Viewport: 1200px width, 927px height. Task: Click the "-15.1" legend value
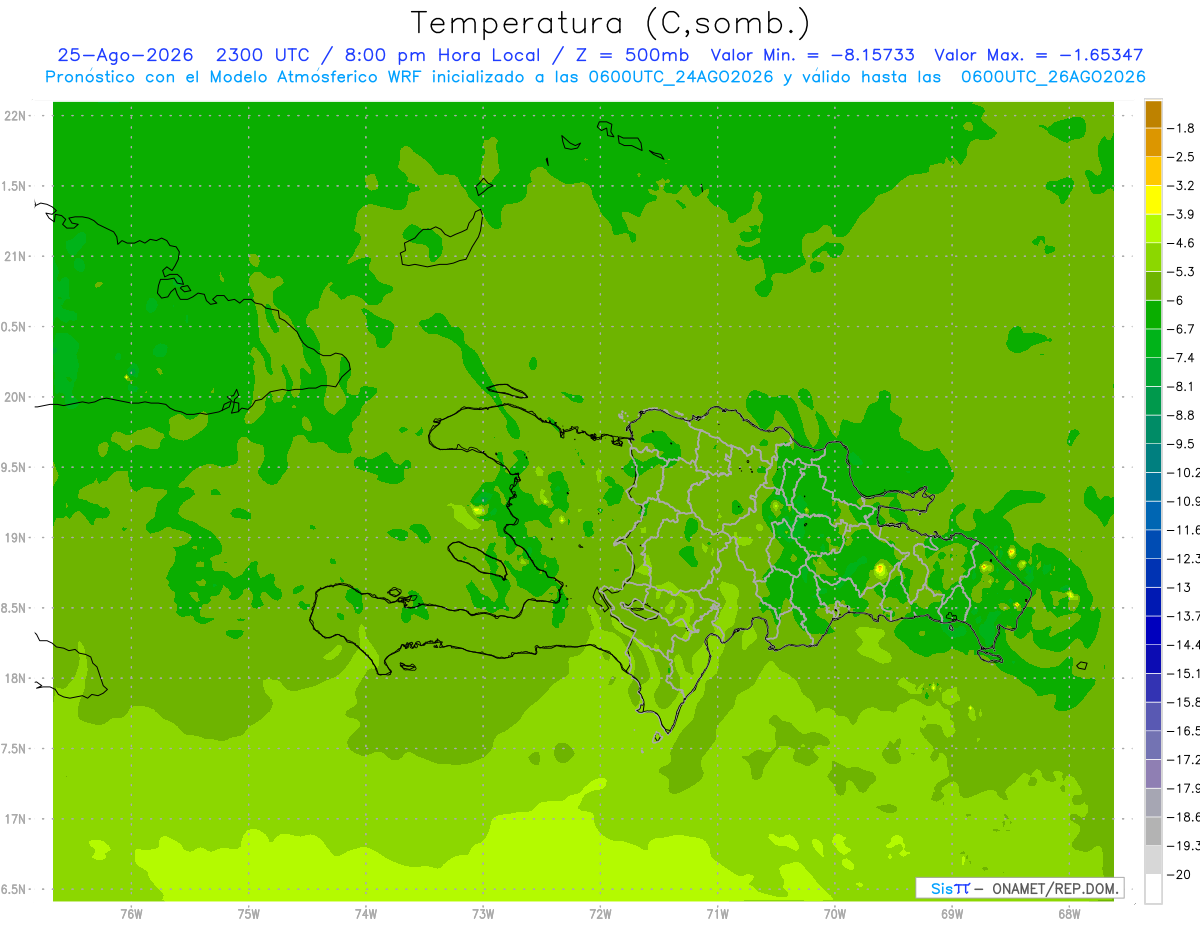point(1185,673)
